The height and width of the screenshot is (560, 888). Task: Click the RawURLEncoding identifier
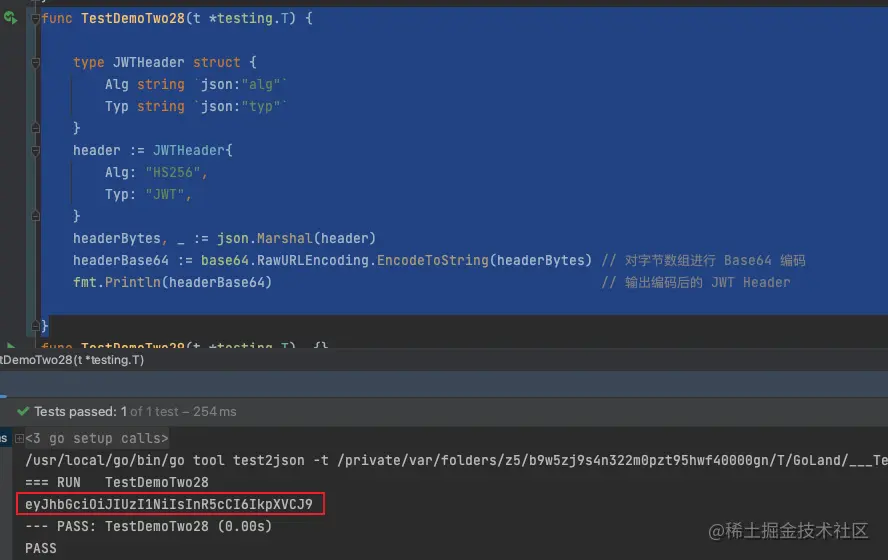point(313,260)
